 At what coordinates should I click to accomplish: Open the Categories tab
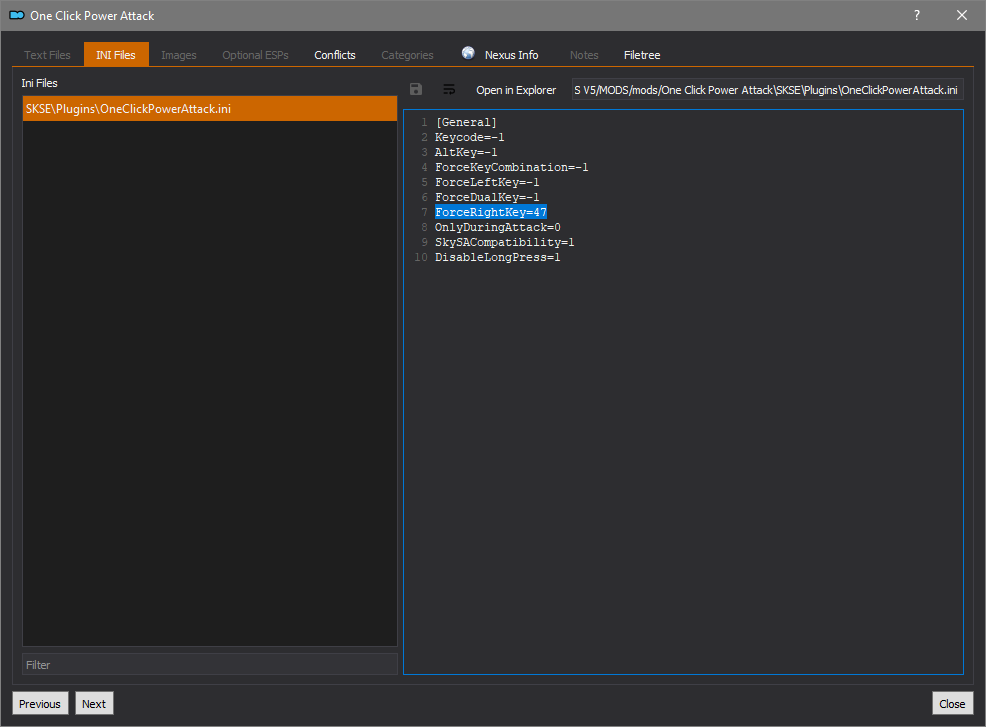407,55
